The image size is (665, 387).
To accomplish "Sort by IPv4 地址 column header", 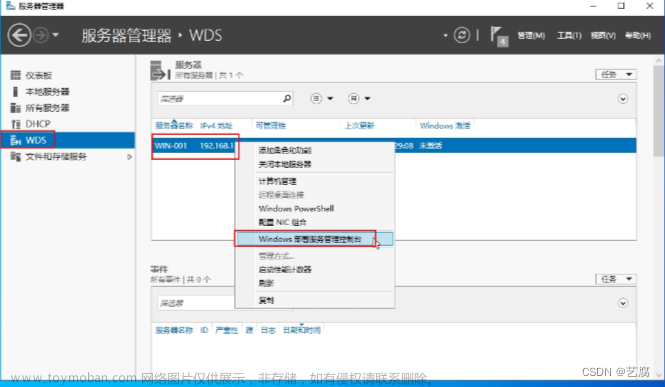I will (x=216, y=125).
